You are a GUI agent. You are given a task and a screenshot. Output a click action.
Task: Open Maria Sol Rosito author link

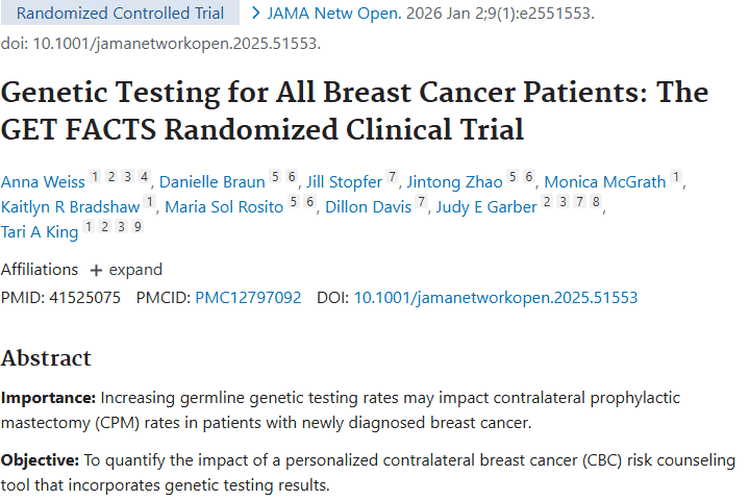coord(224,207)
